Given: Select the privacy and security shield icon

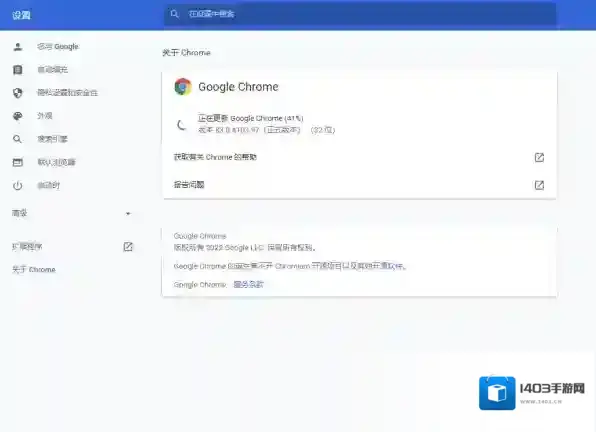Looking at the screenshot, I should point(18,93).
